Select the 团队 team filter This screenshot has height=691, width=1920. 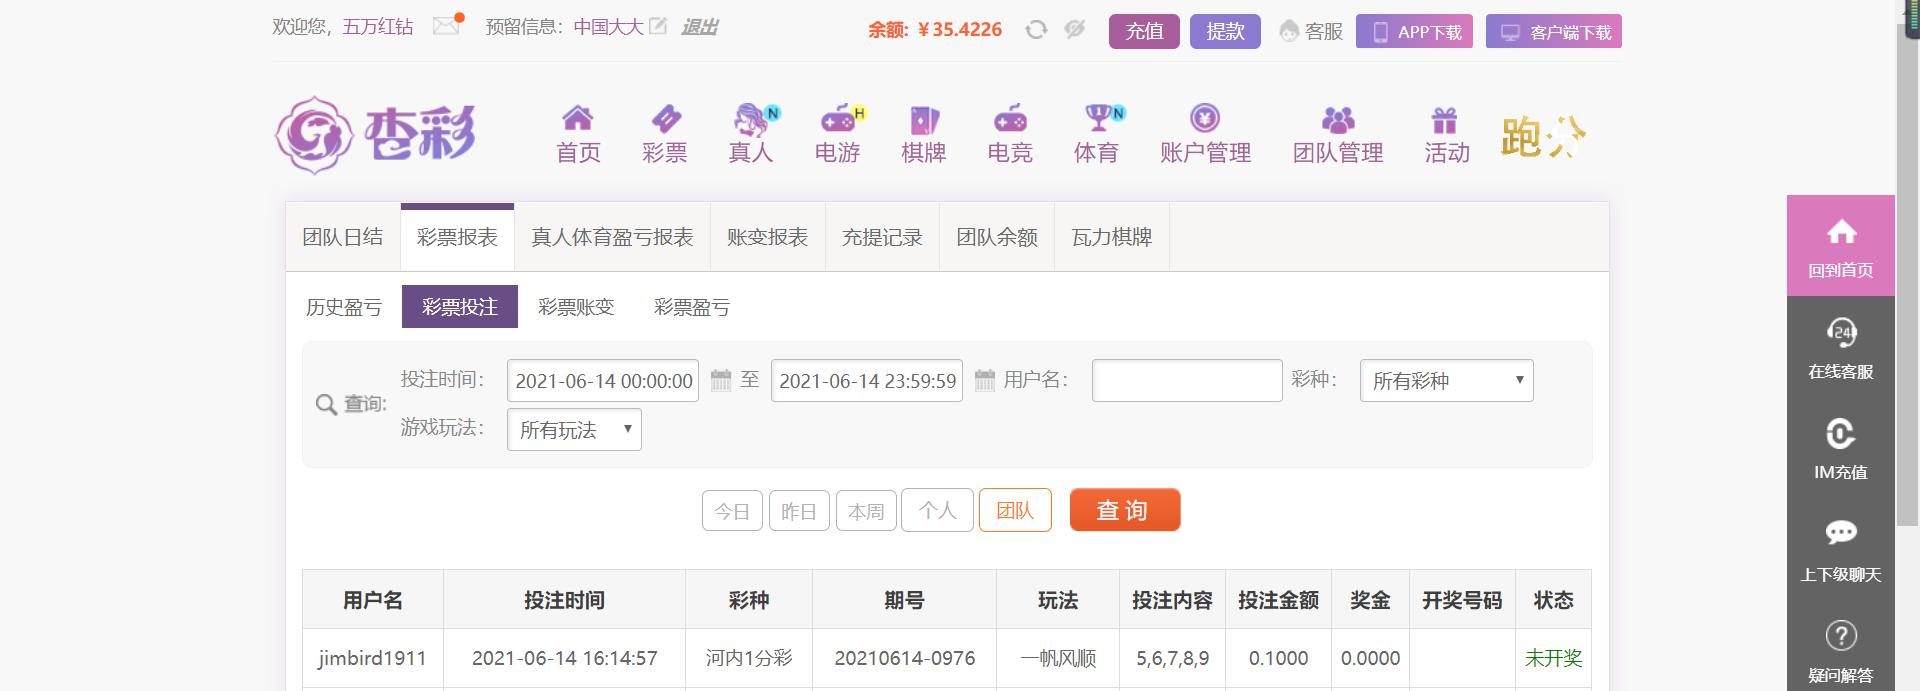pos(1015,510)
